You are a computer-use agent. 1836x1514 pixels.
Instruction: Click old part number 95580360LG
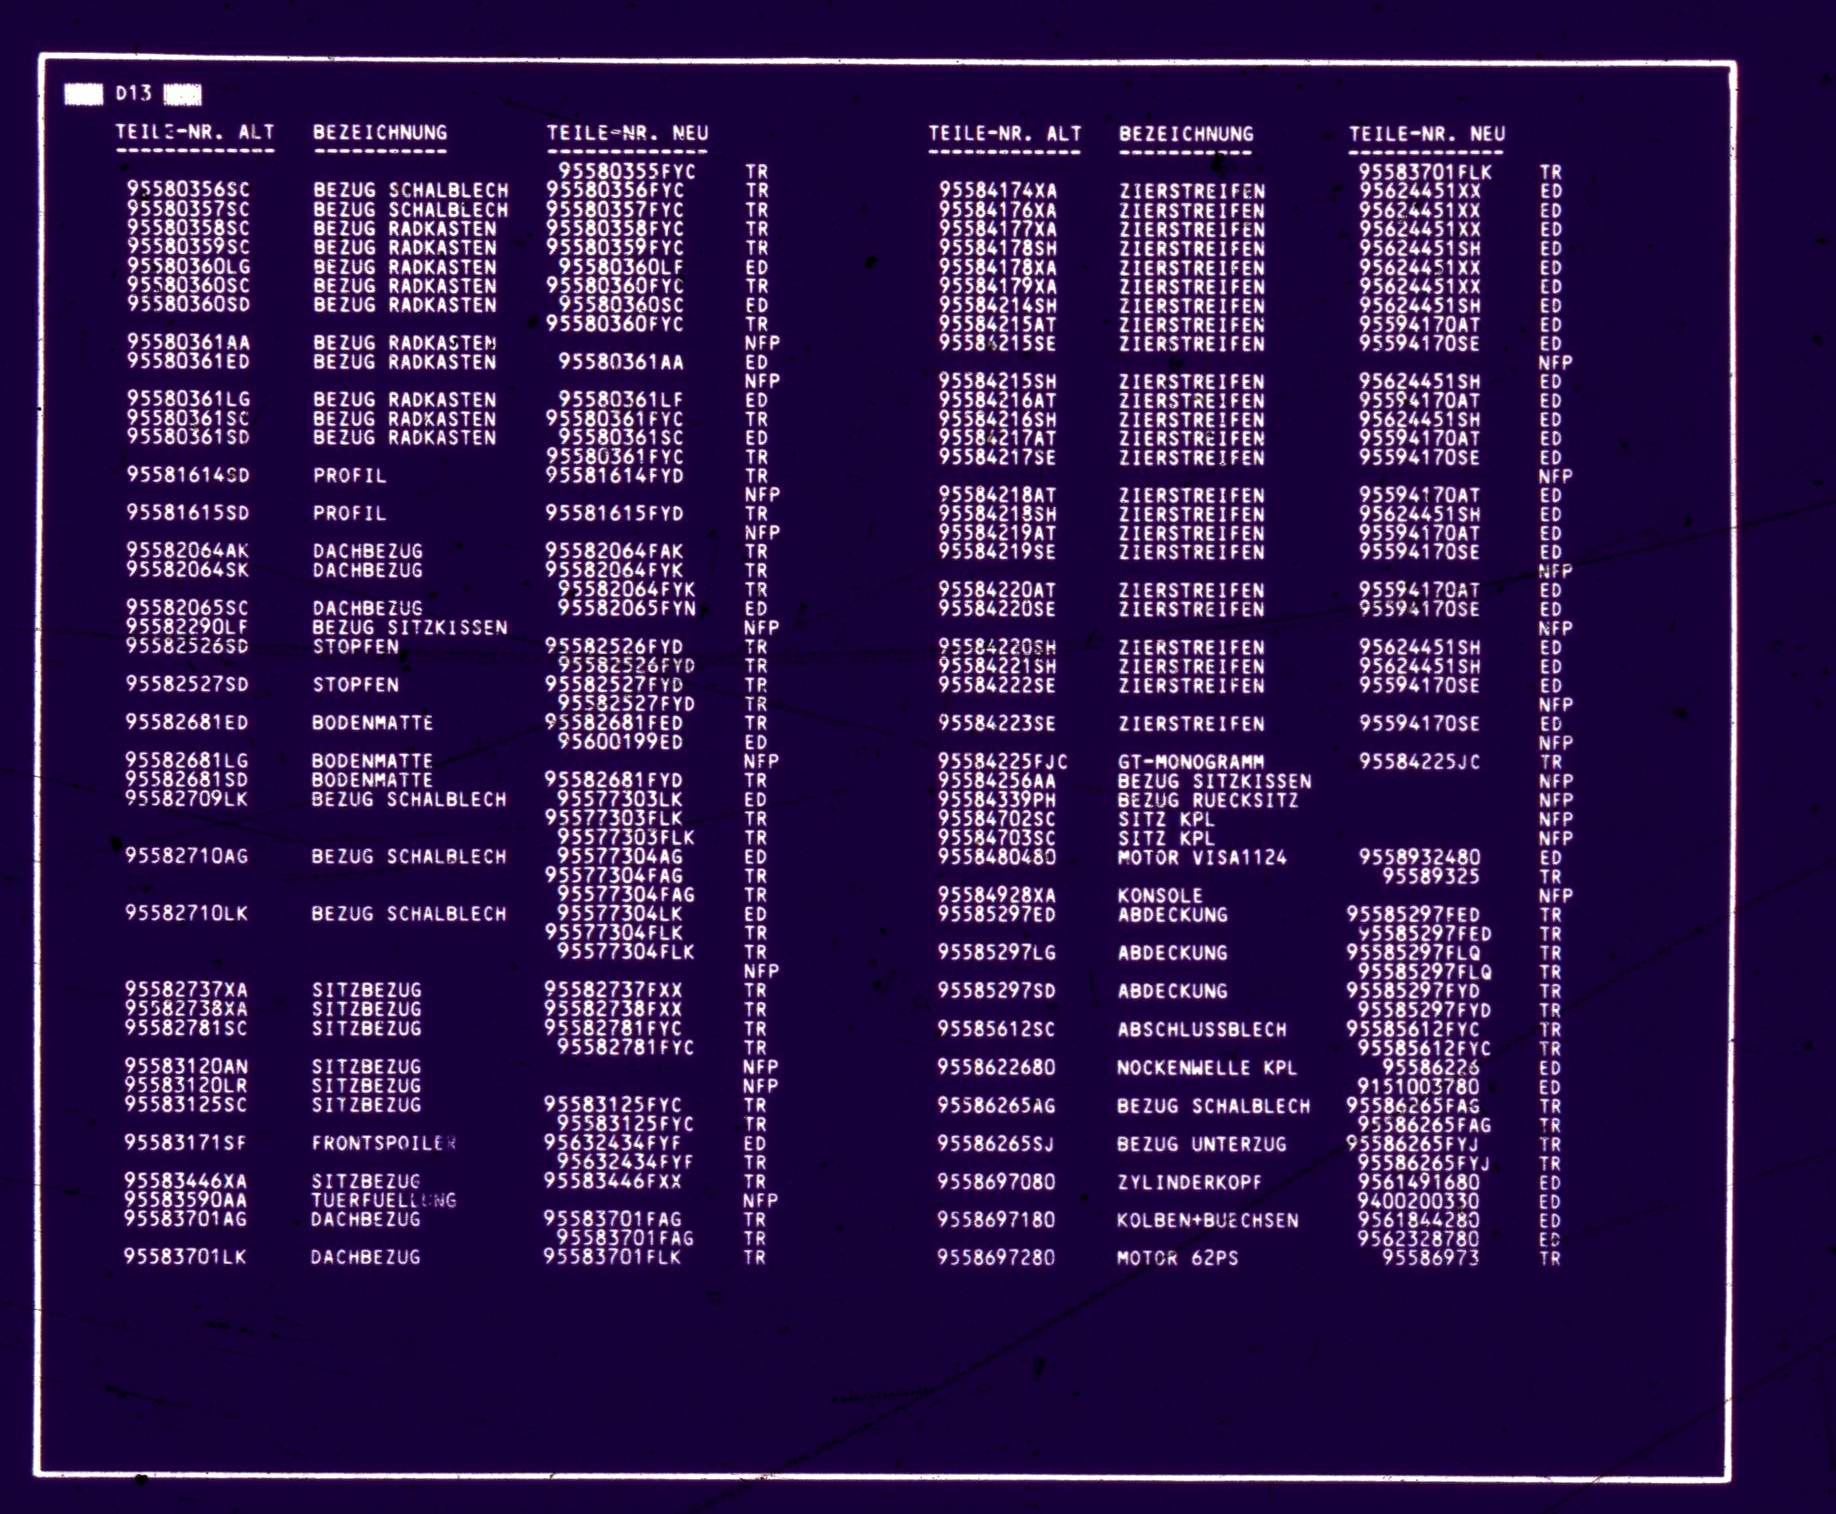pyautogui.click(x=188, y=267)
